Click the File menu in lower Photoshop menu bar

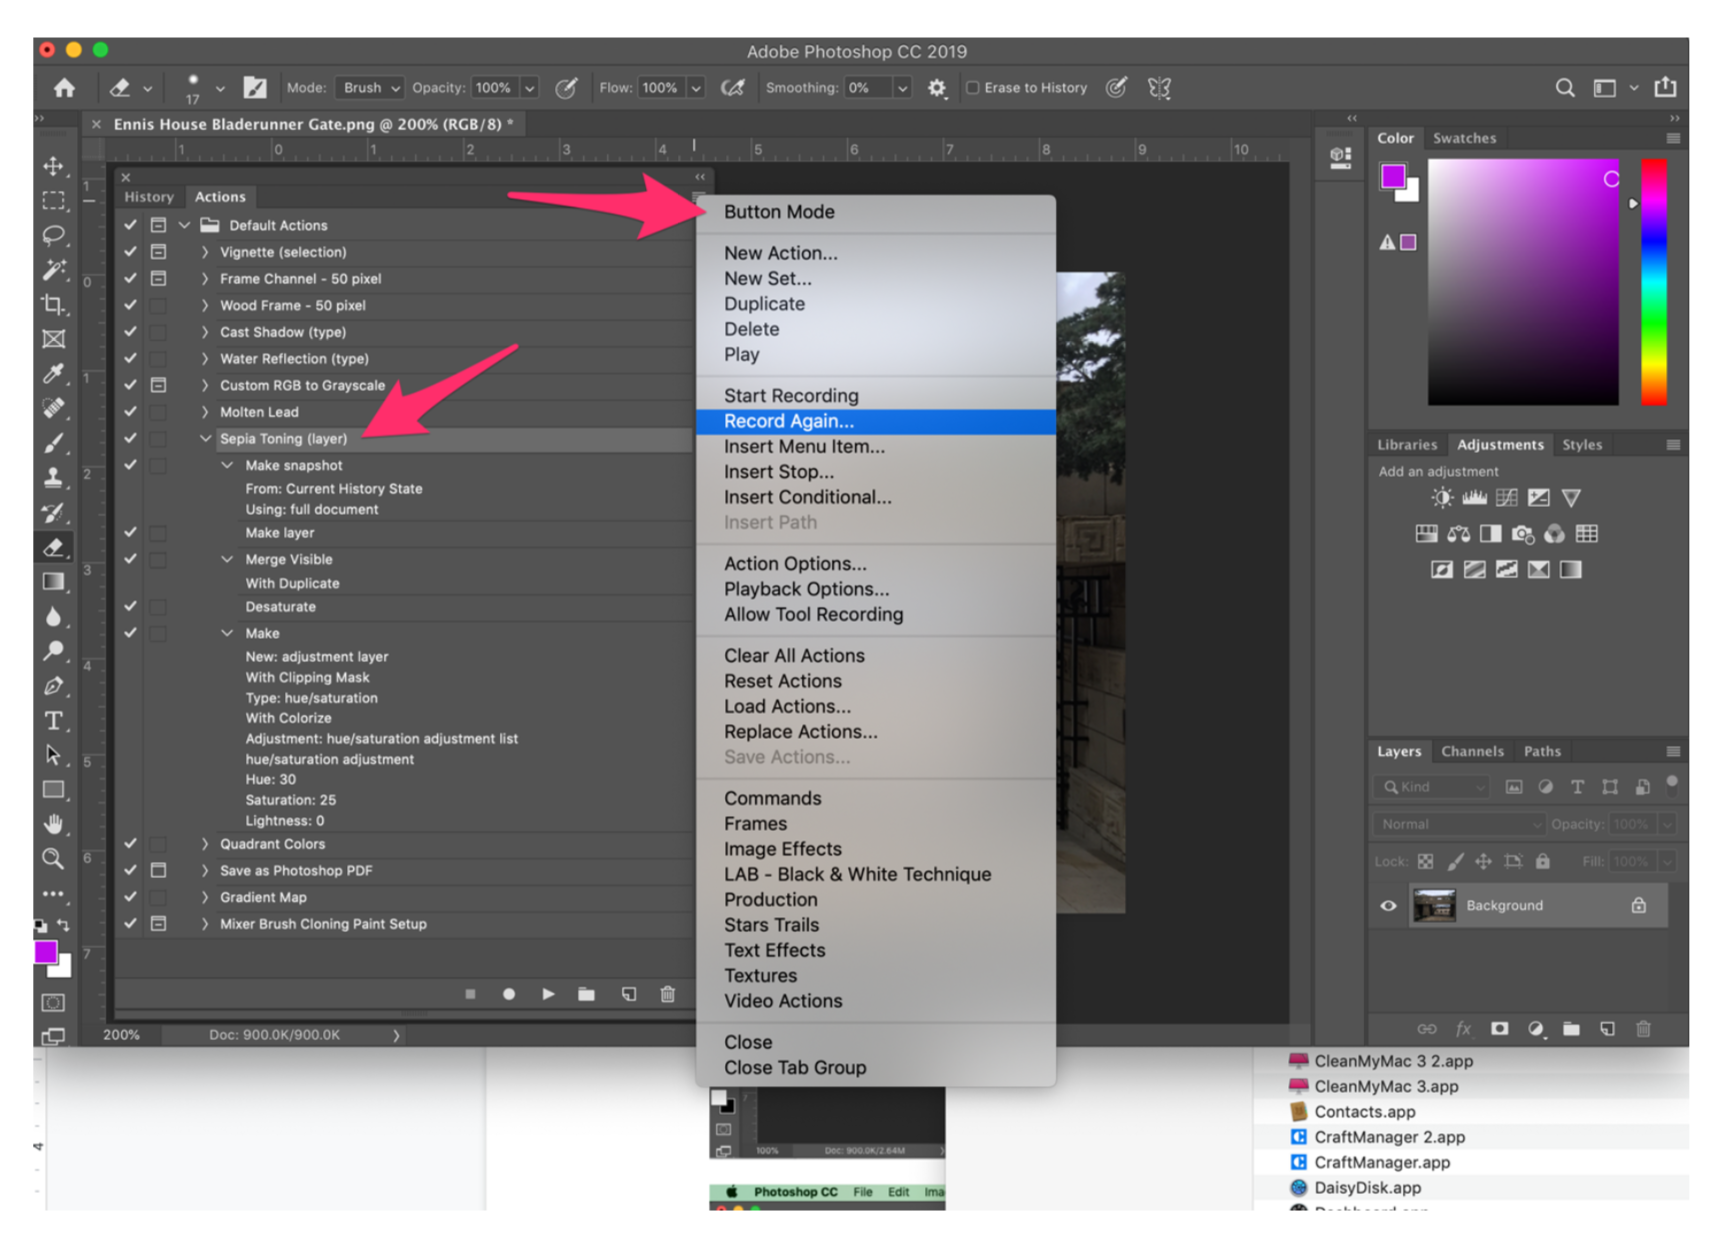[862, 1192]
